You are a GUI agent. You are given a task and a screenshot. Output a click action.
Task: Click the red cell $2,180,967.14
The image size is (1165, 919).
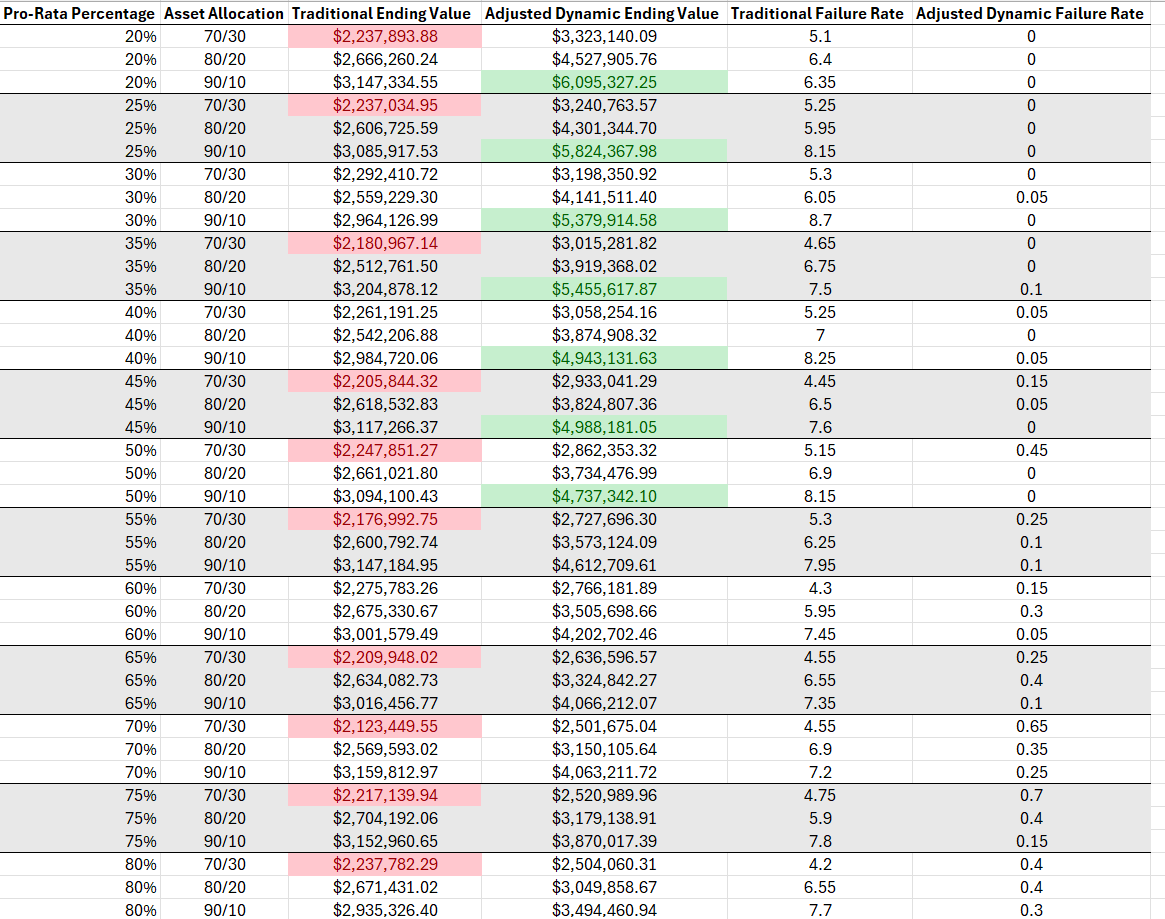coord(384,244)
